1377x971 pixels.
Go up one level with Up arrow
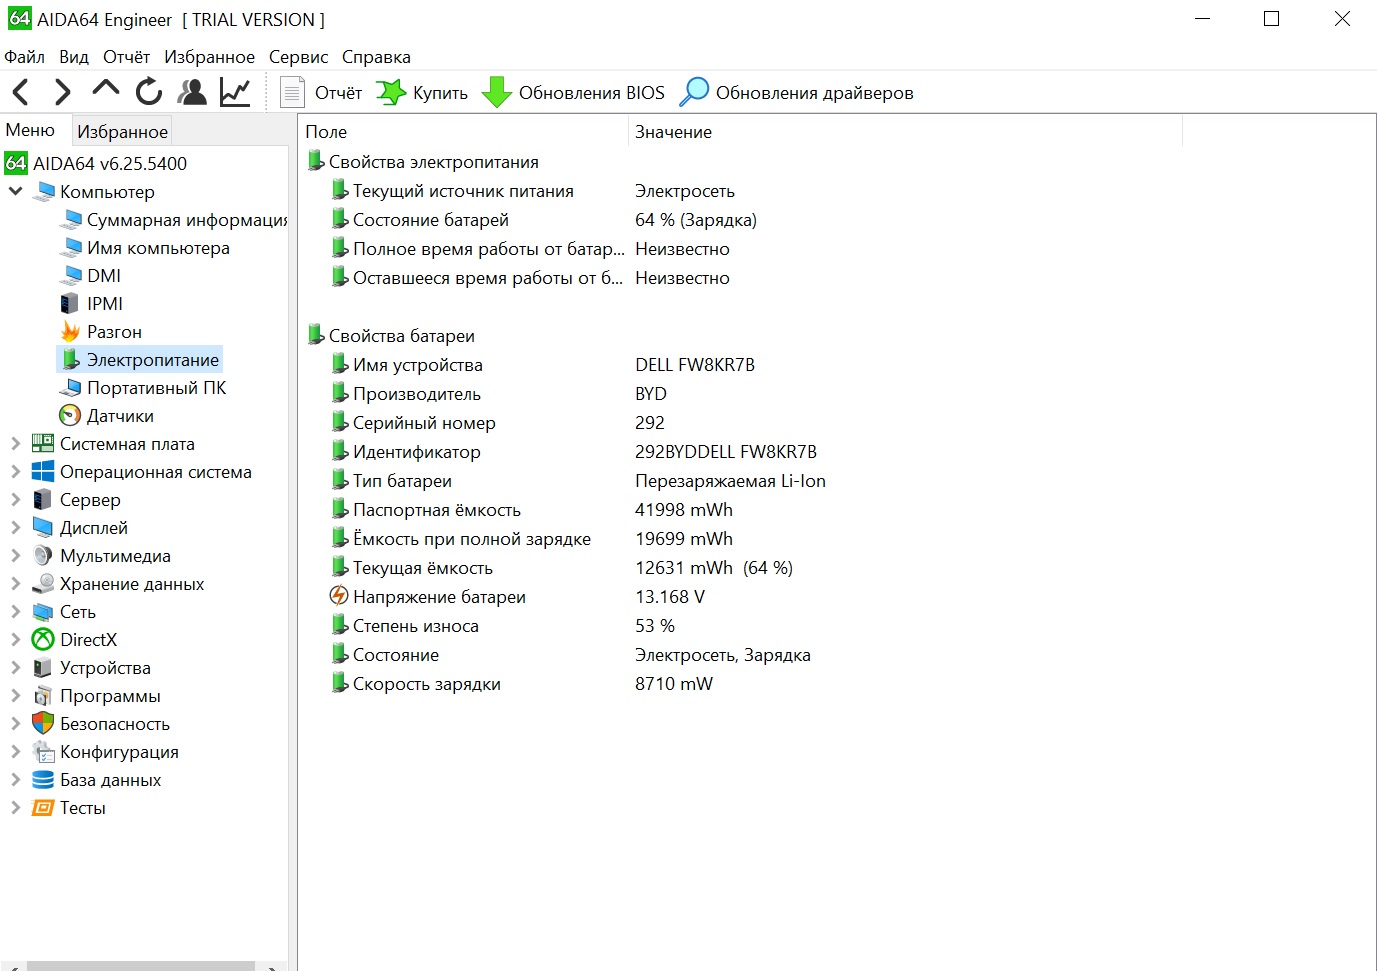105,91
